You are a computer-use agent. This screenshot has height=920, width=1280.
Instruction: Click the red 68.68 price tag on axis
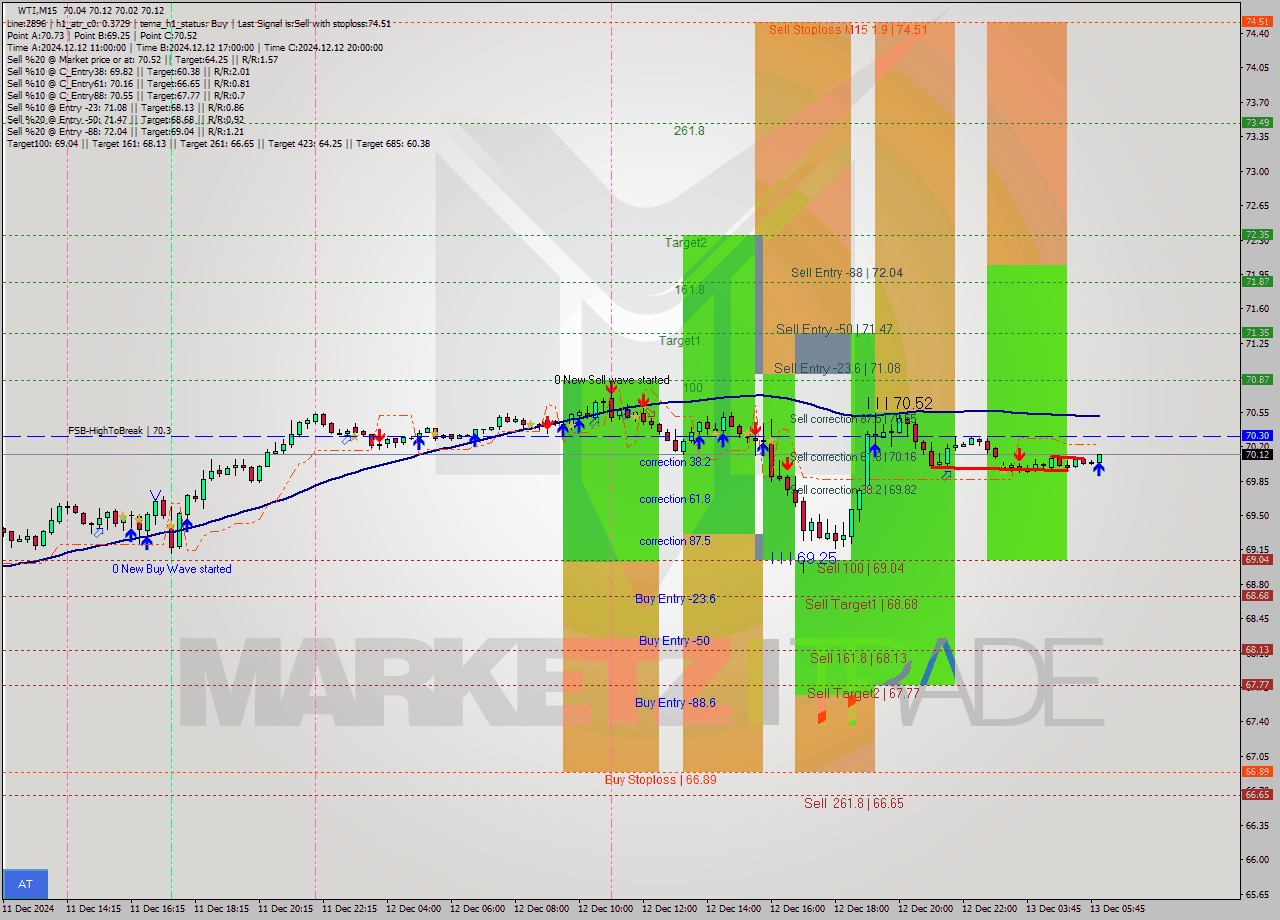pos(1256,596)
